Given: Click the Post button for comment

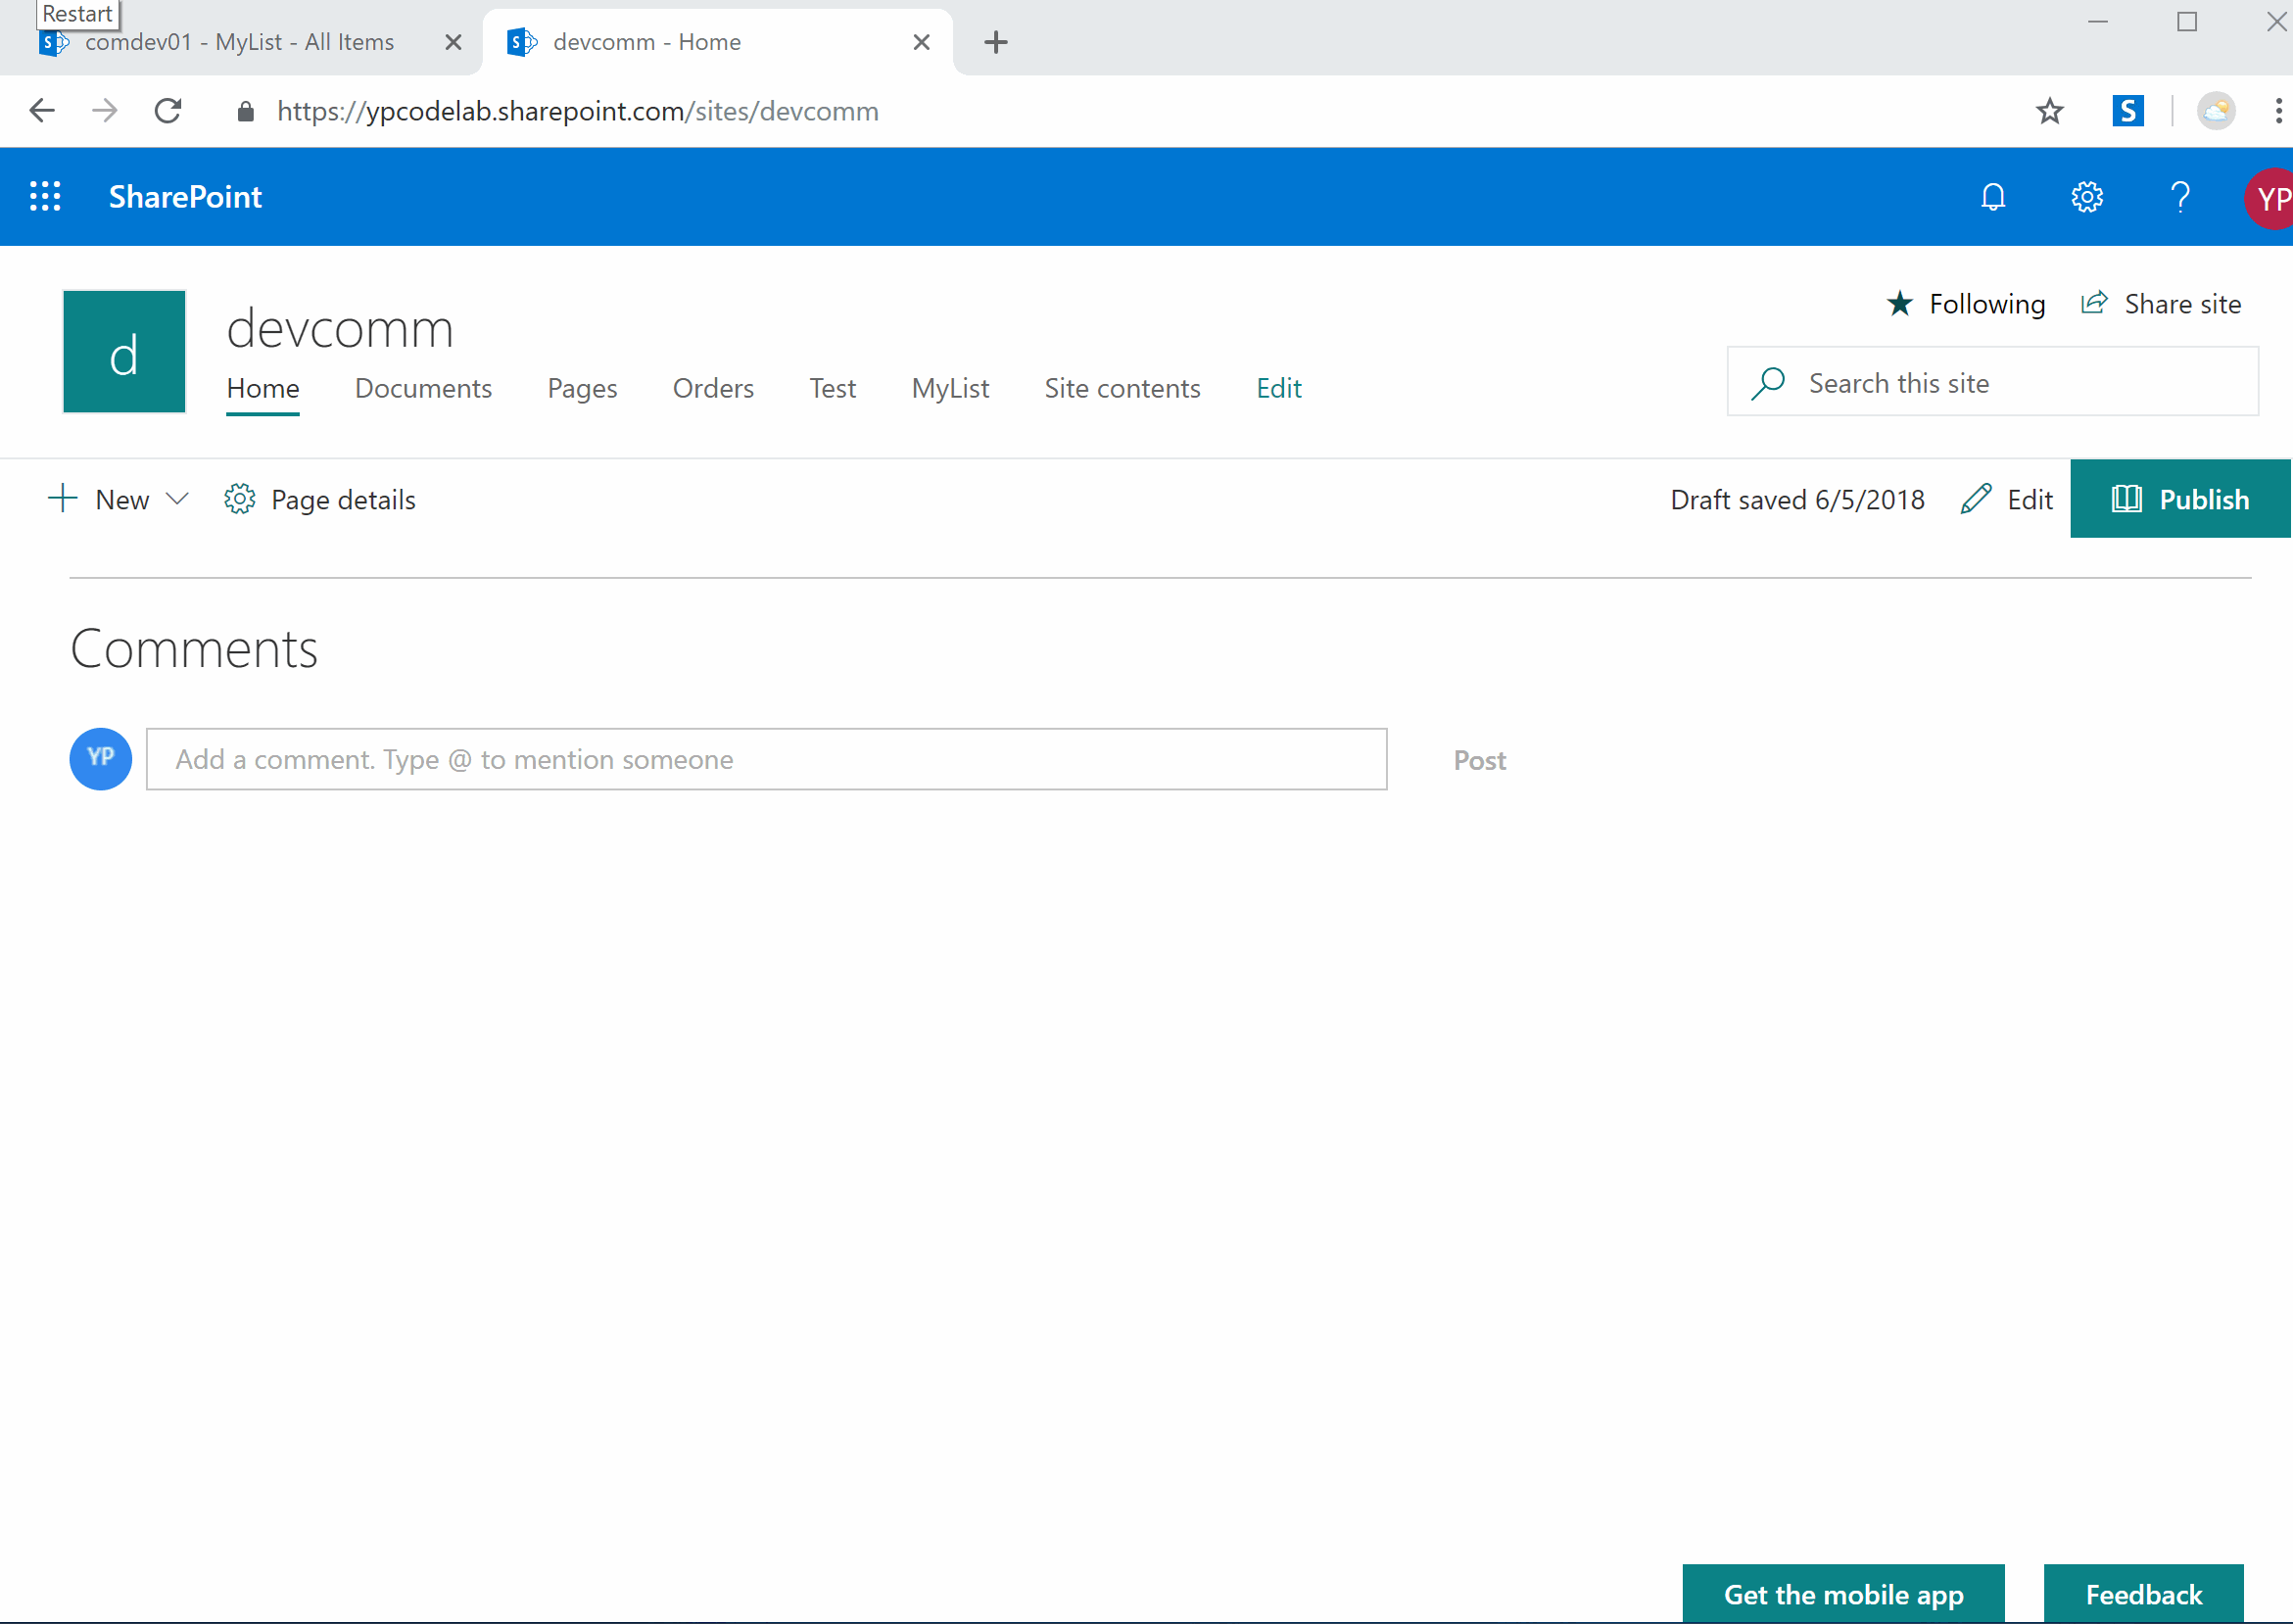Looking at the screenshot, I should (1481, 759).
